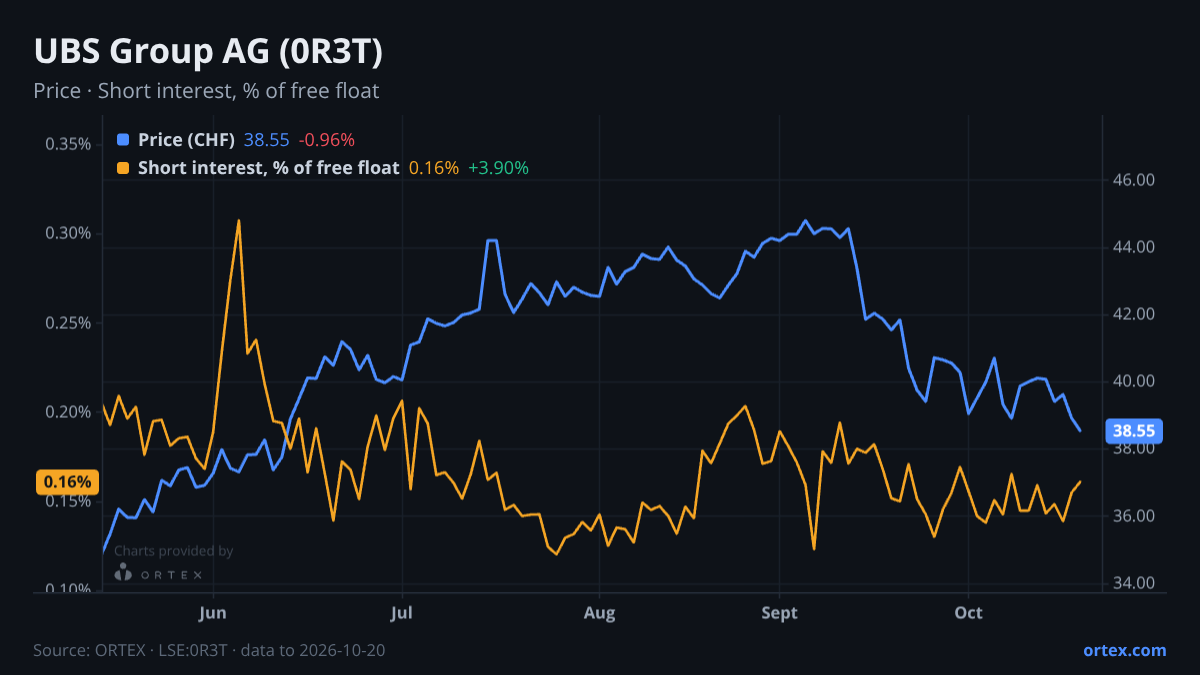Click the 44.00 right axis label

[x=1134, y=247]
